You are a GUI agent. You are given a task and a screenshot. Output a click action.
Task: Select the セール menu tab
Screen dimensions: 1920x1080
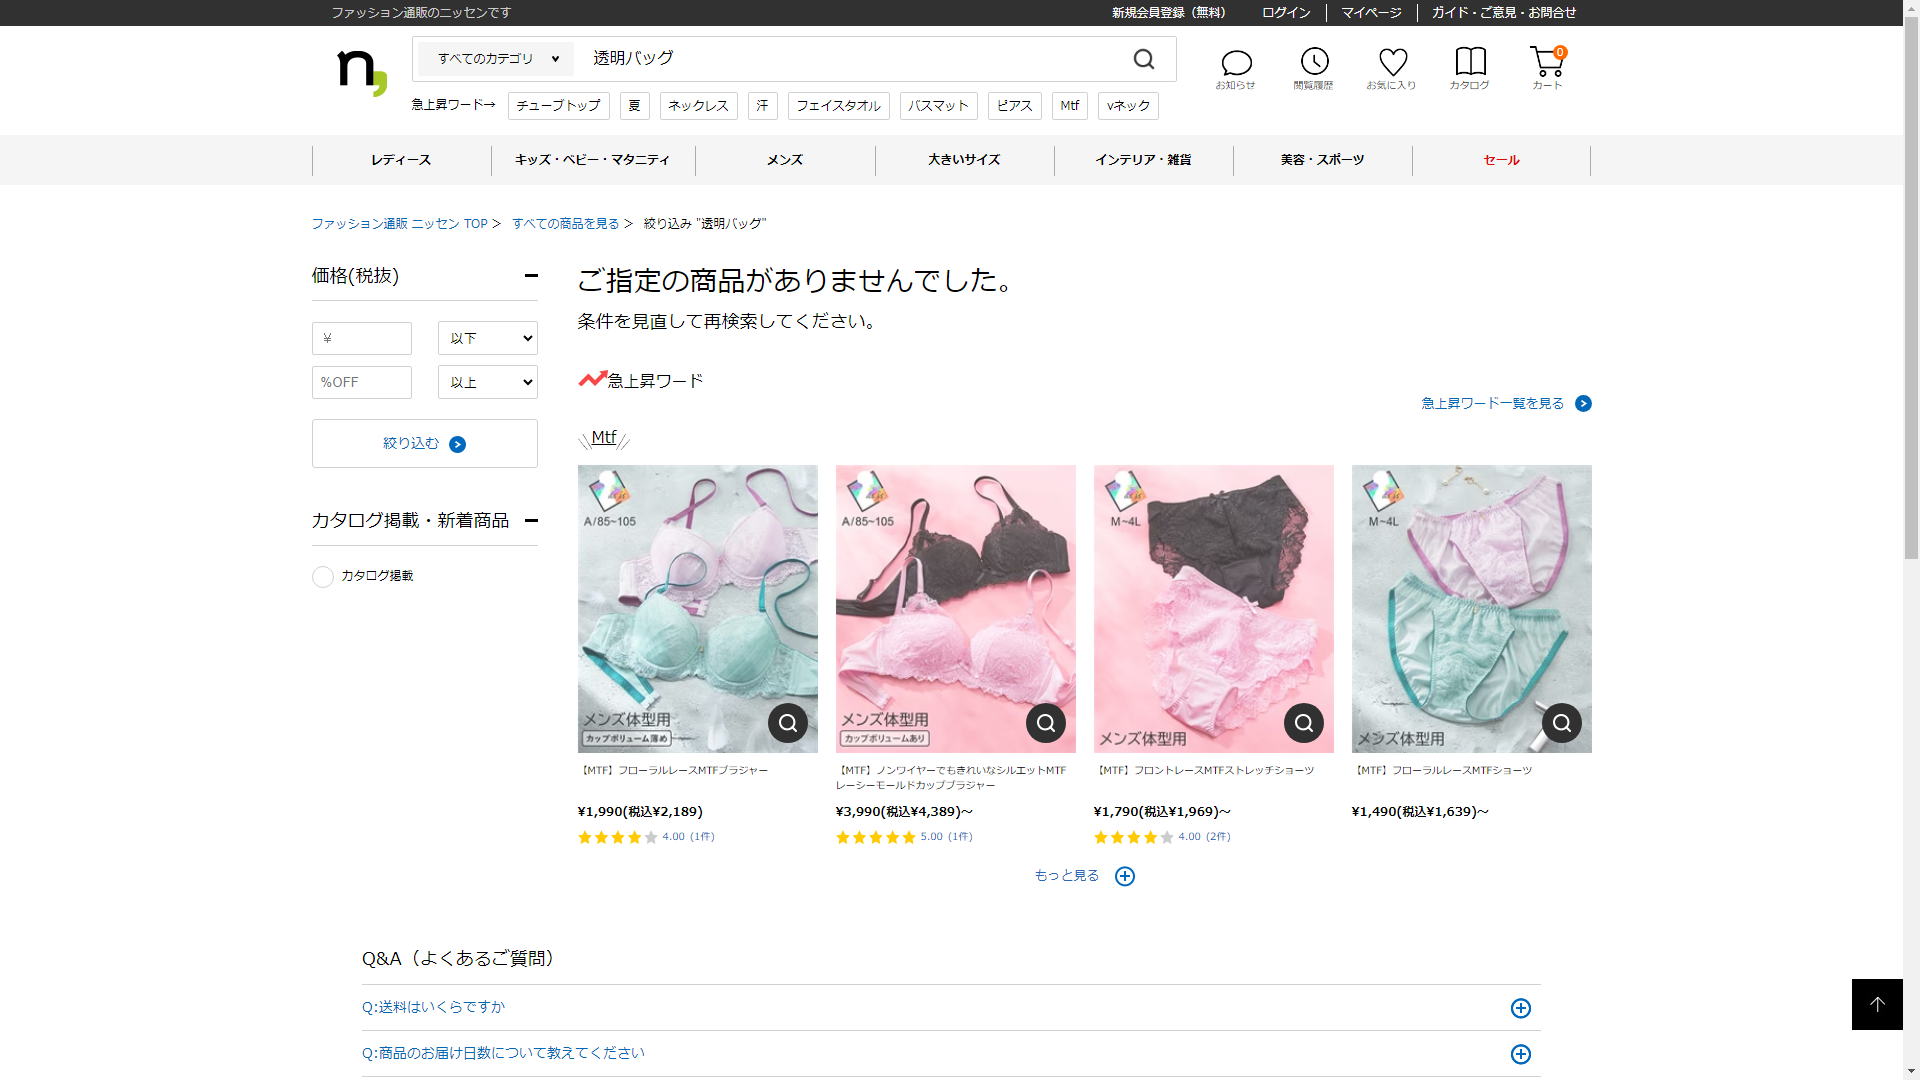(1501, 160)
